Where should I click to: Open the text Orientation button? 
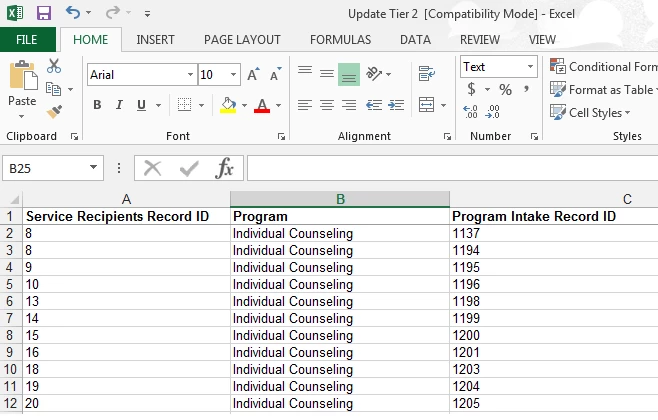(373, 74)
